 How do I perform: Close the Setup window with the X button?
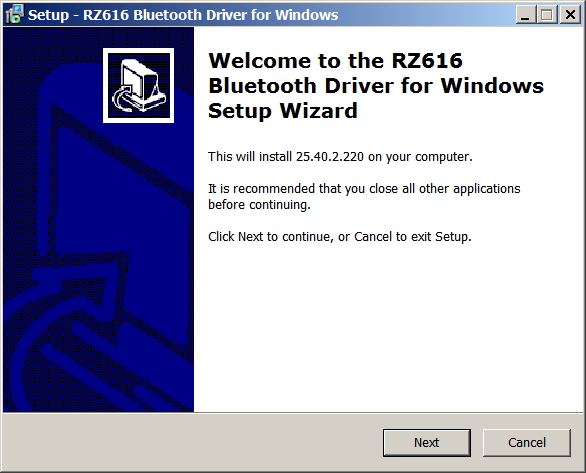570,15
